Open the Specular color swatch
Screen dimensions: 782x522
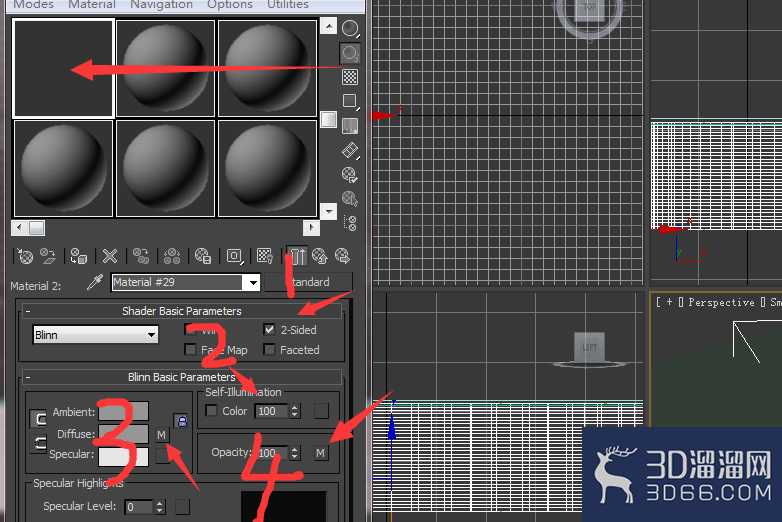(x=123, y=457)
